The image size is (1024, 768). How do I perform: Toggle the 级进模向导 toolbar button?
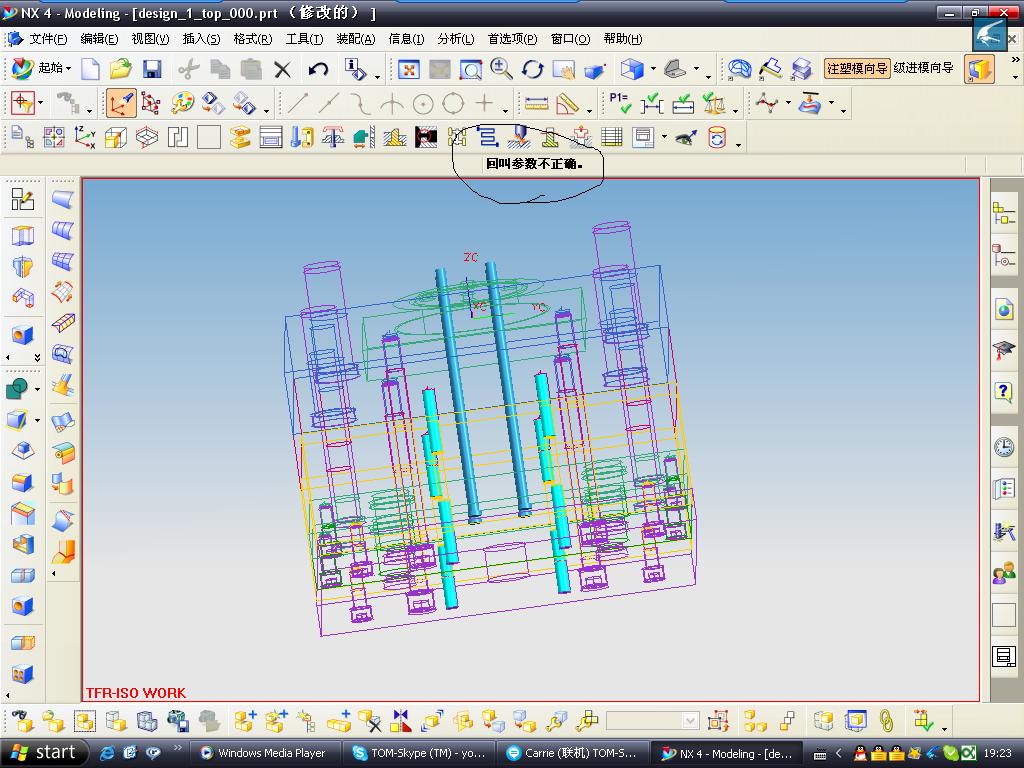pos(923,69)
